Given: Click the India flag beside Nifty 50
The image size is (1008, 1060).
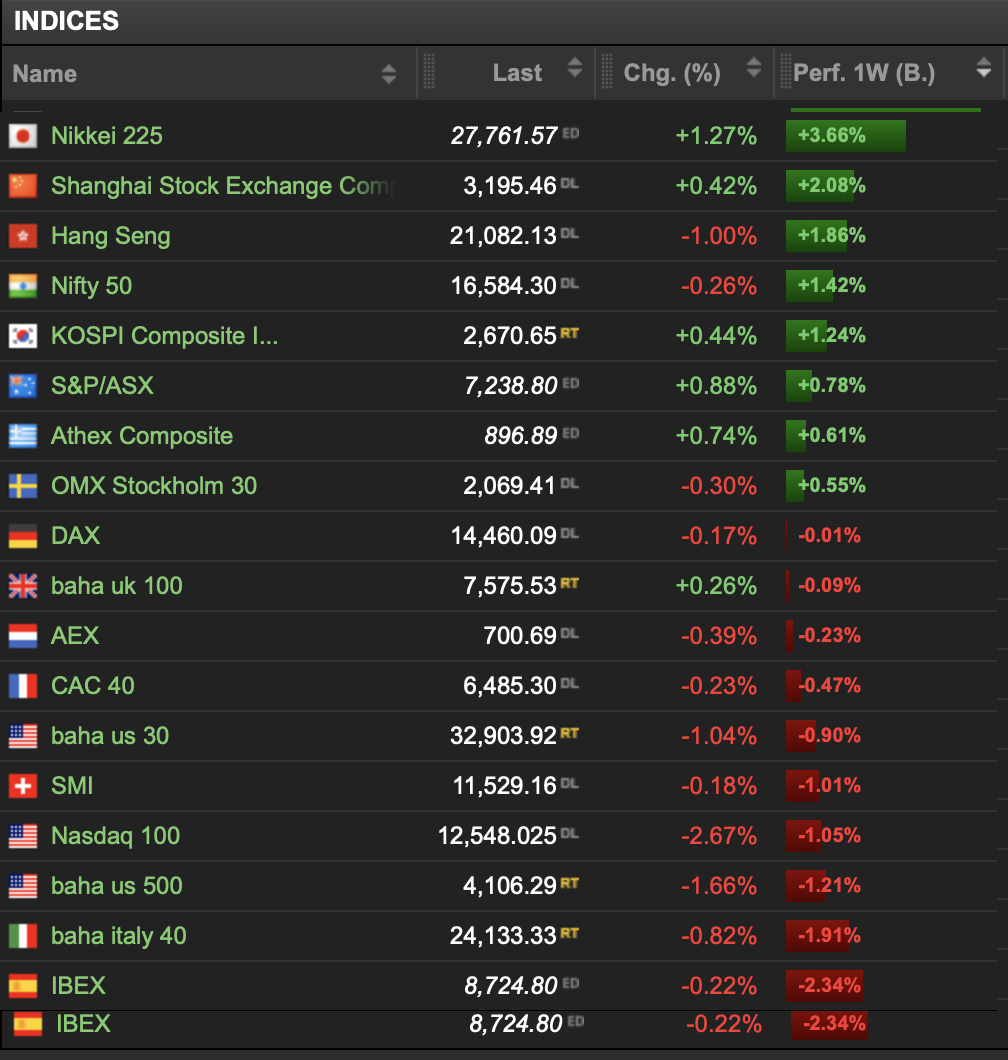Looking at the screenshot, I should coord(23,286).
